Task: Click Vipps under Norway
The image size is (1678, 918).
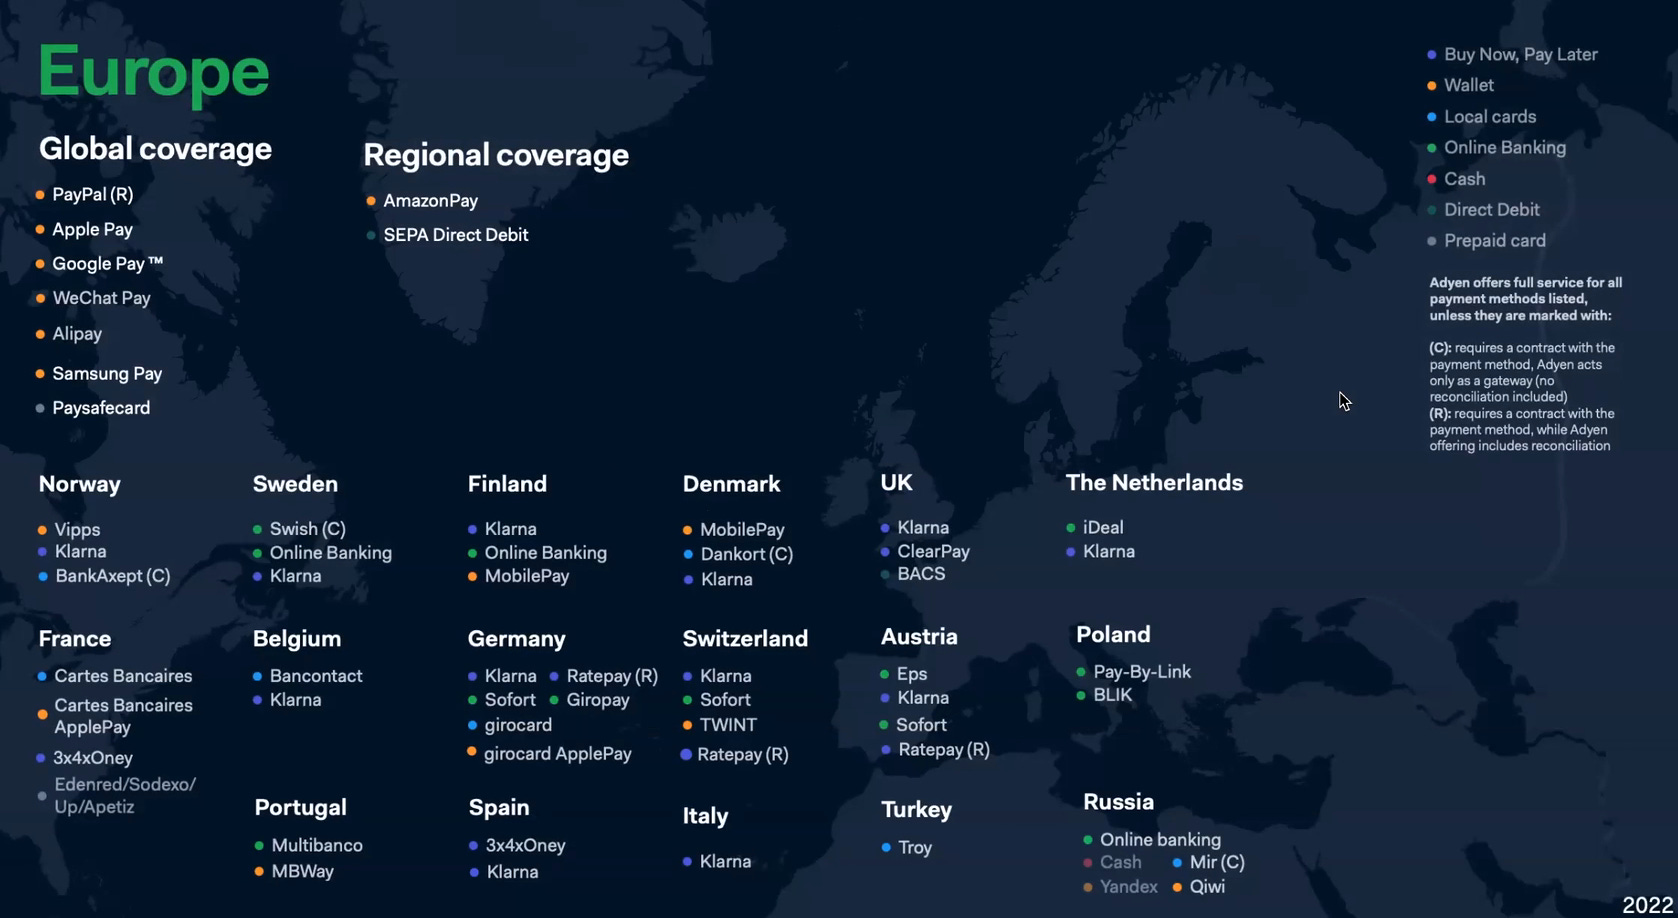Action: coord(77,530)
